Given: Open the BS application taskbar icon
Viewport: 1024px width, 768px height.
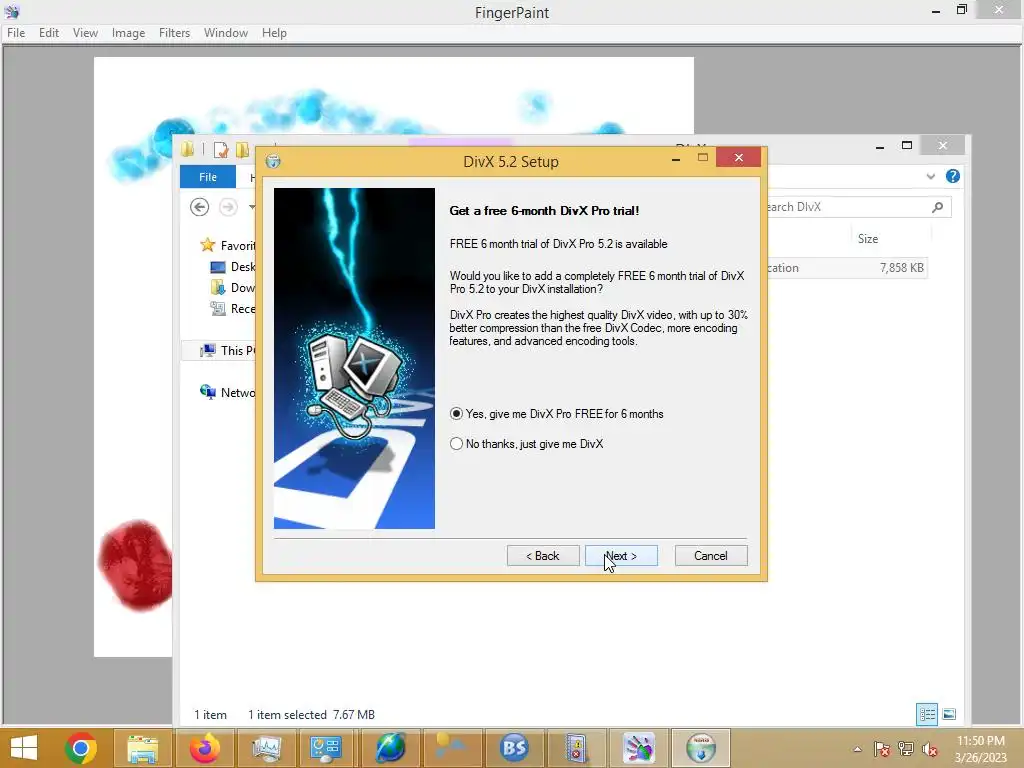Looking at the screenshot, I should [x=514, y=748].
